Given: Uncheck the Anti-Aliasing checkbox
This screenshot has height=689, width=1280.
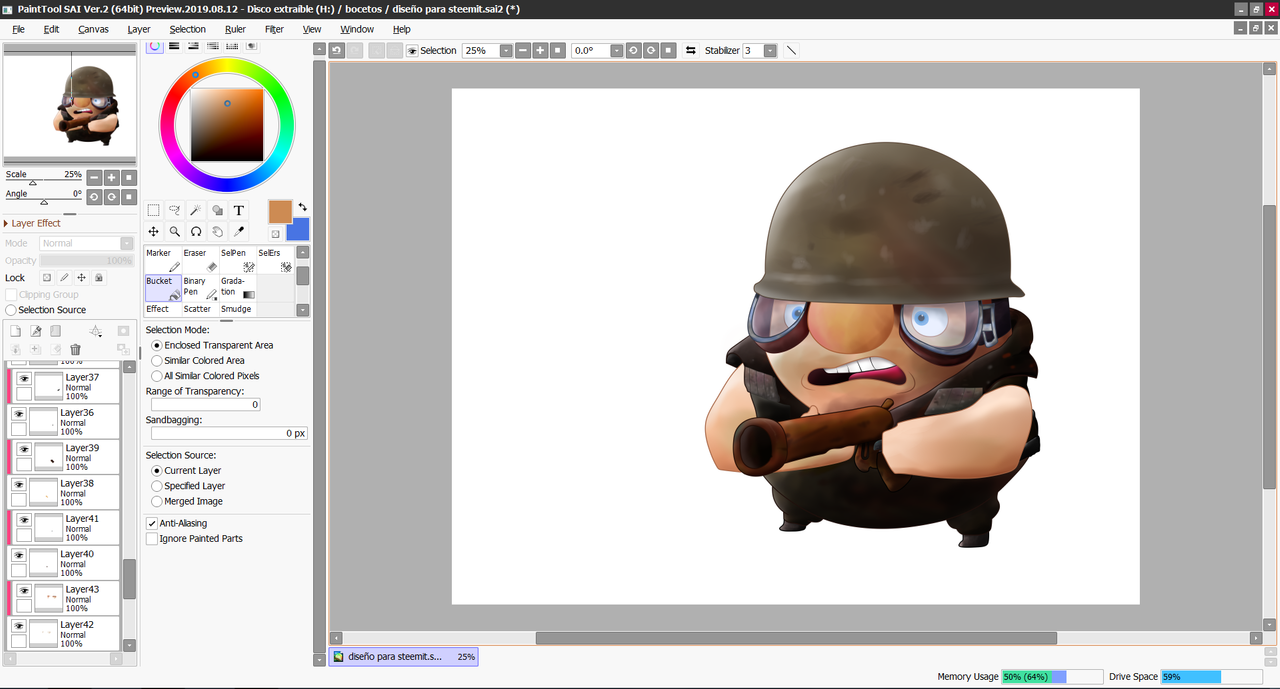Looking at the screenshot, I should pos(152,523).
